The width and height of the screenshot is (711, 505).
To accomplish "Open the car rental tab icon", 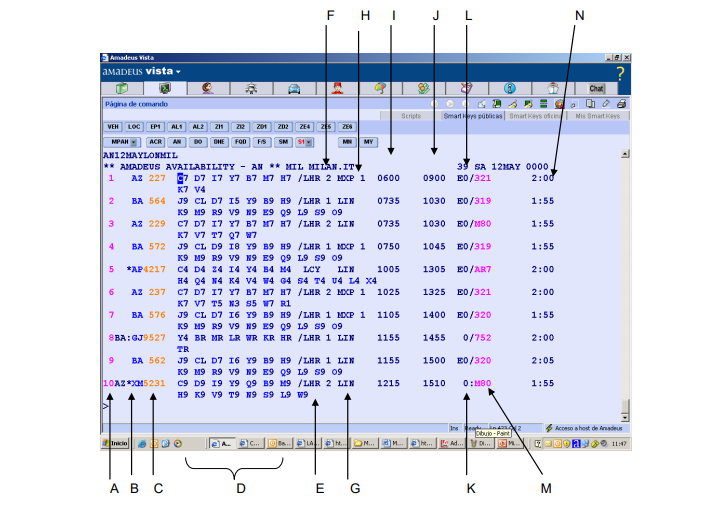I will click(x=294, y=88).
